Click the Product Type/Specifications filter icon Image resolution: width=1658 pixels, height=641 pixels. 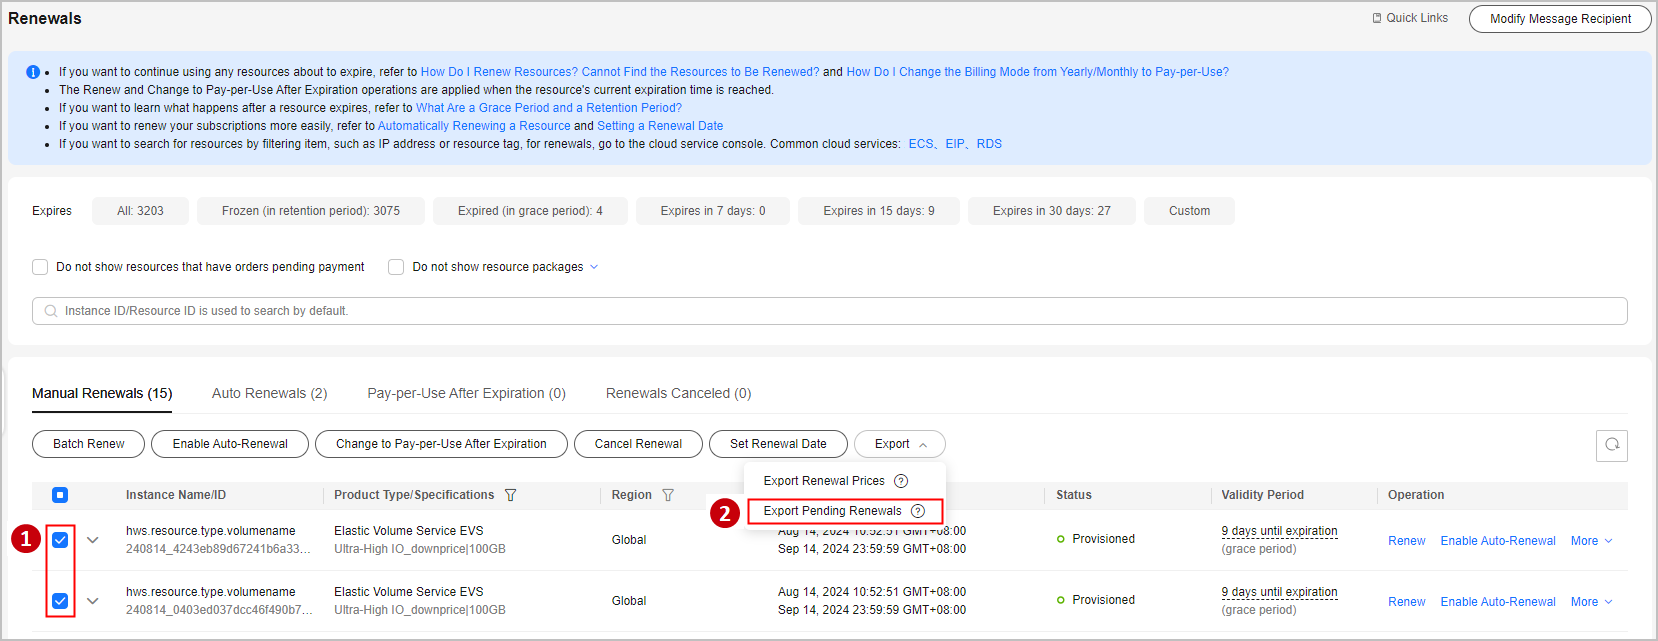[x=511, y=495]
